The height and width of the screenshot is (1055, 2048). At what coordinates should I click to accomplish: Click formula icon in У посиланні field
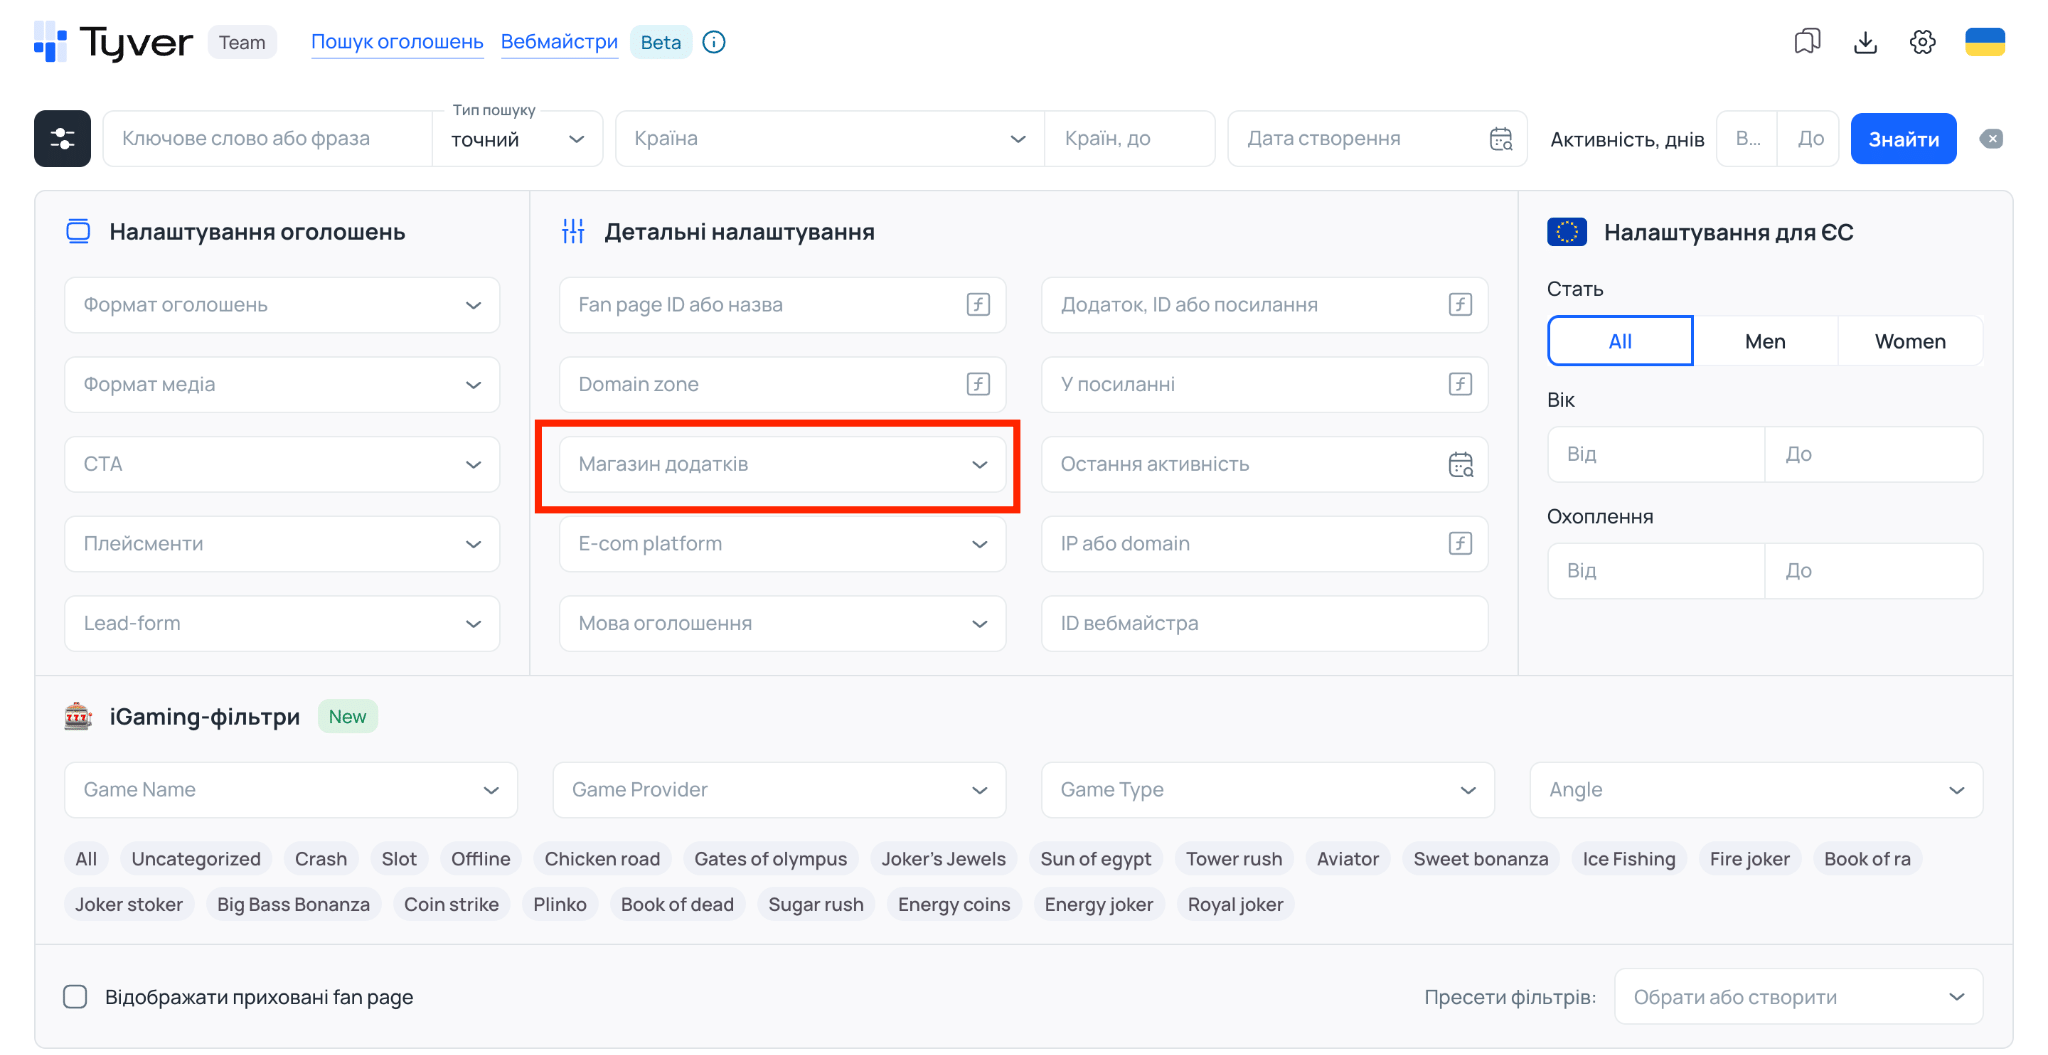click(1460, 384)
